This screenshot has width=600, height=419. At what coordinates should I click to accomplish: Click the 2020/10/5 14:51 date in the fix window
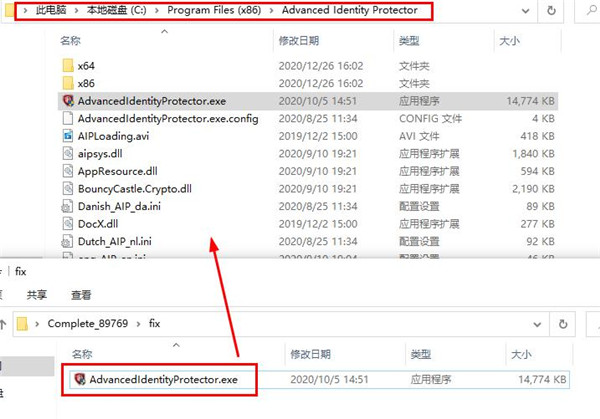329,379
